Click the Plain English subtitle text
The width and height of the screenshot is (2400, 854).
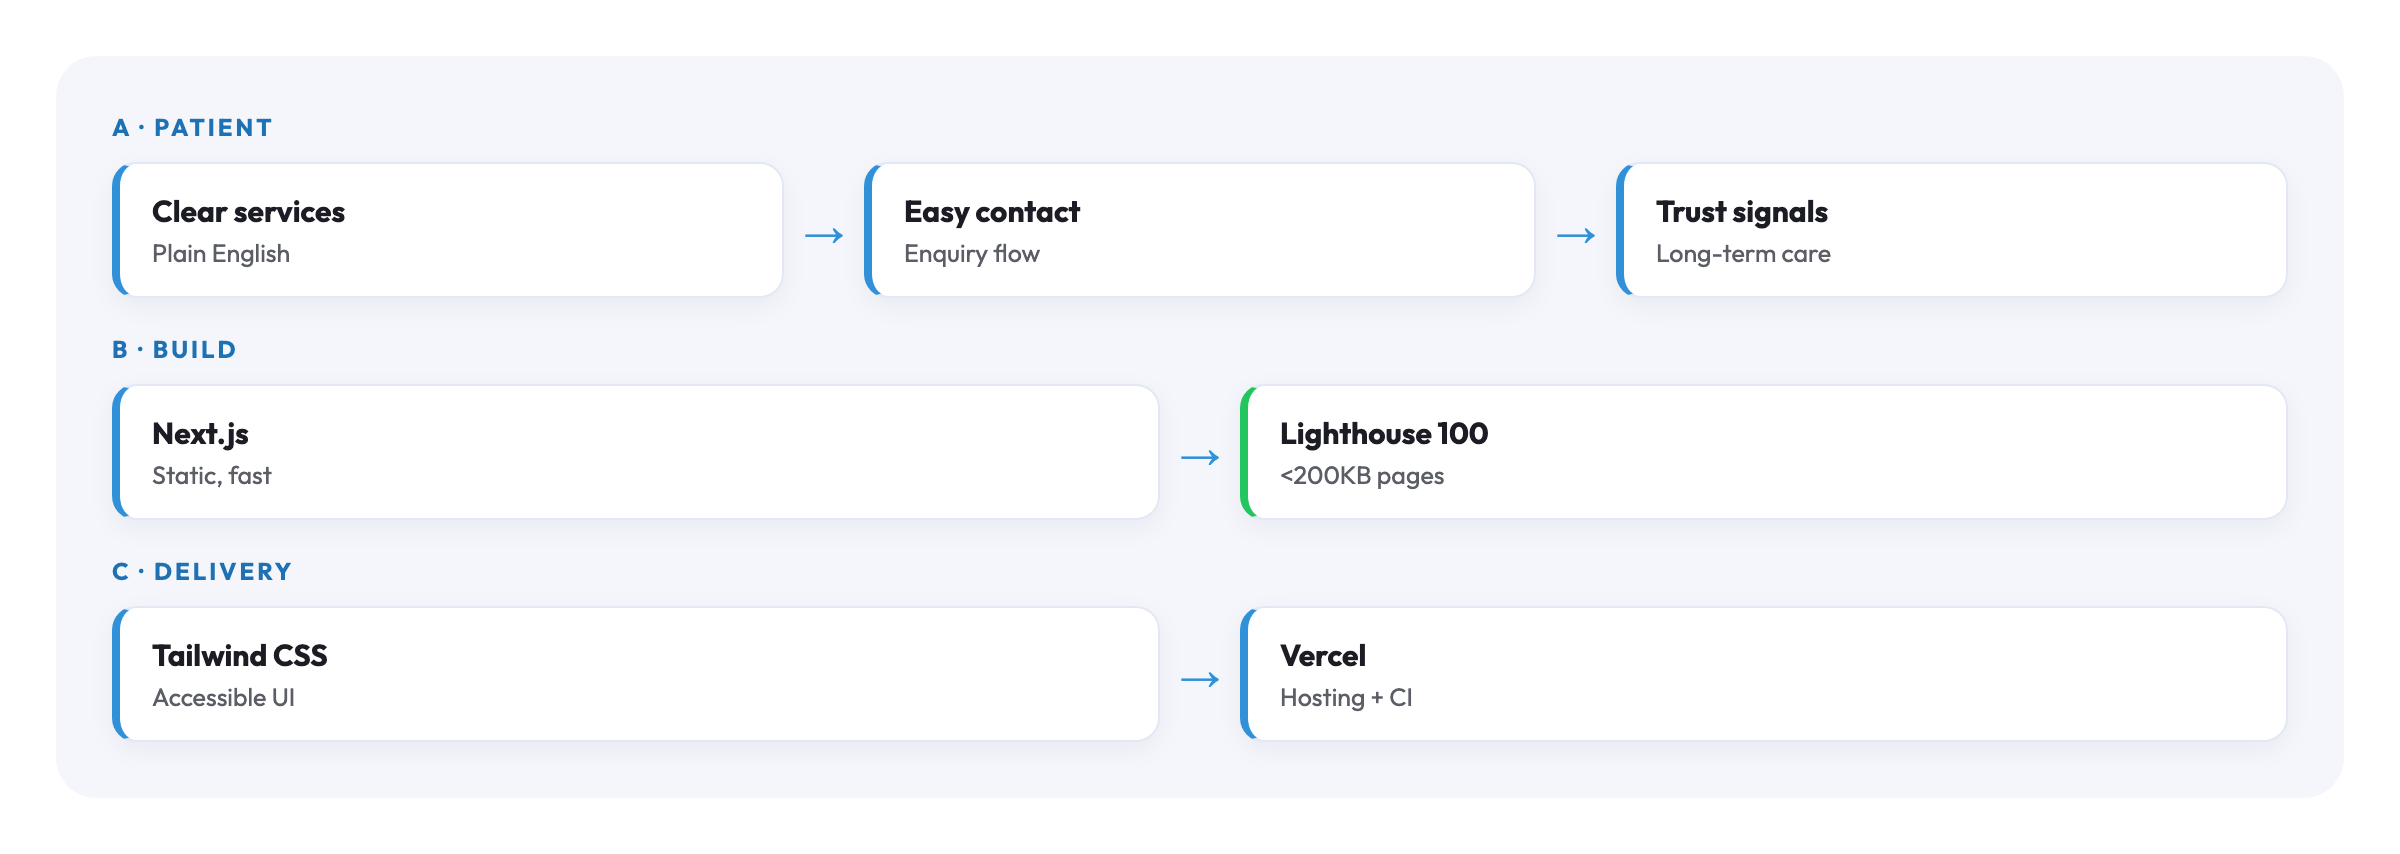click(221, 254)
